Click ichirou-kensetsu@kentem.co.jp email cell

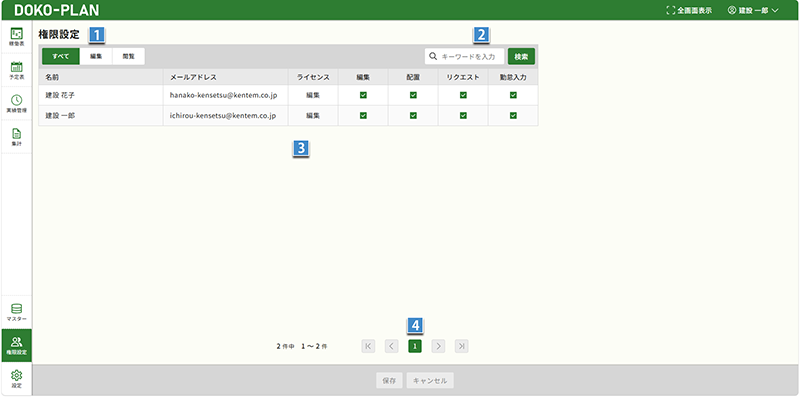point(226,115)
